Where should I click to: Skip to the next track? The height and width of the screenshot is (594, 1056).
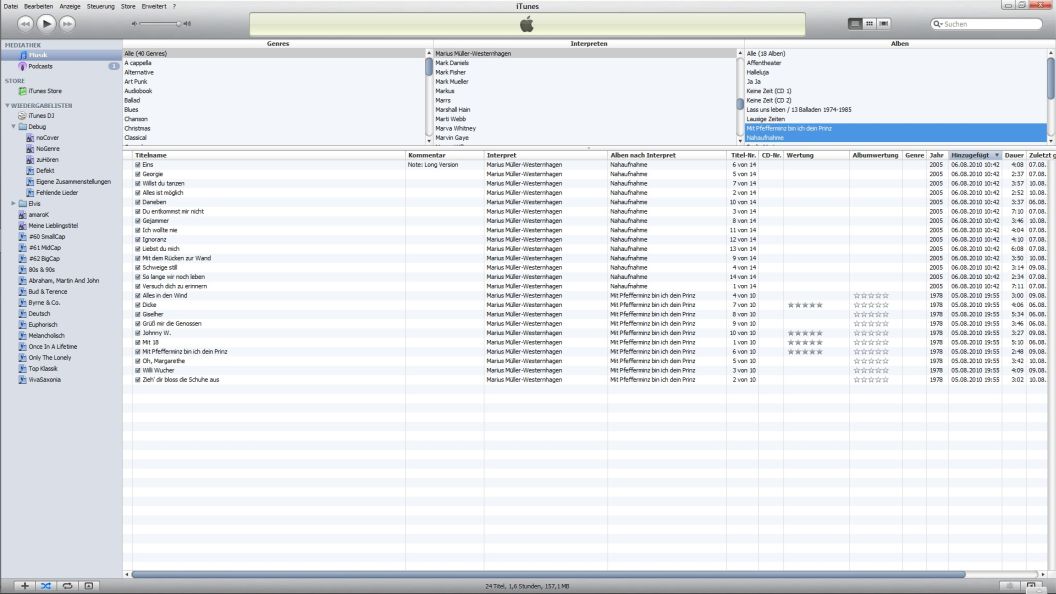(x=67, y=22)
